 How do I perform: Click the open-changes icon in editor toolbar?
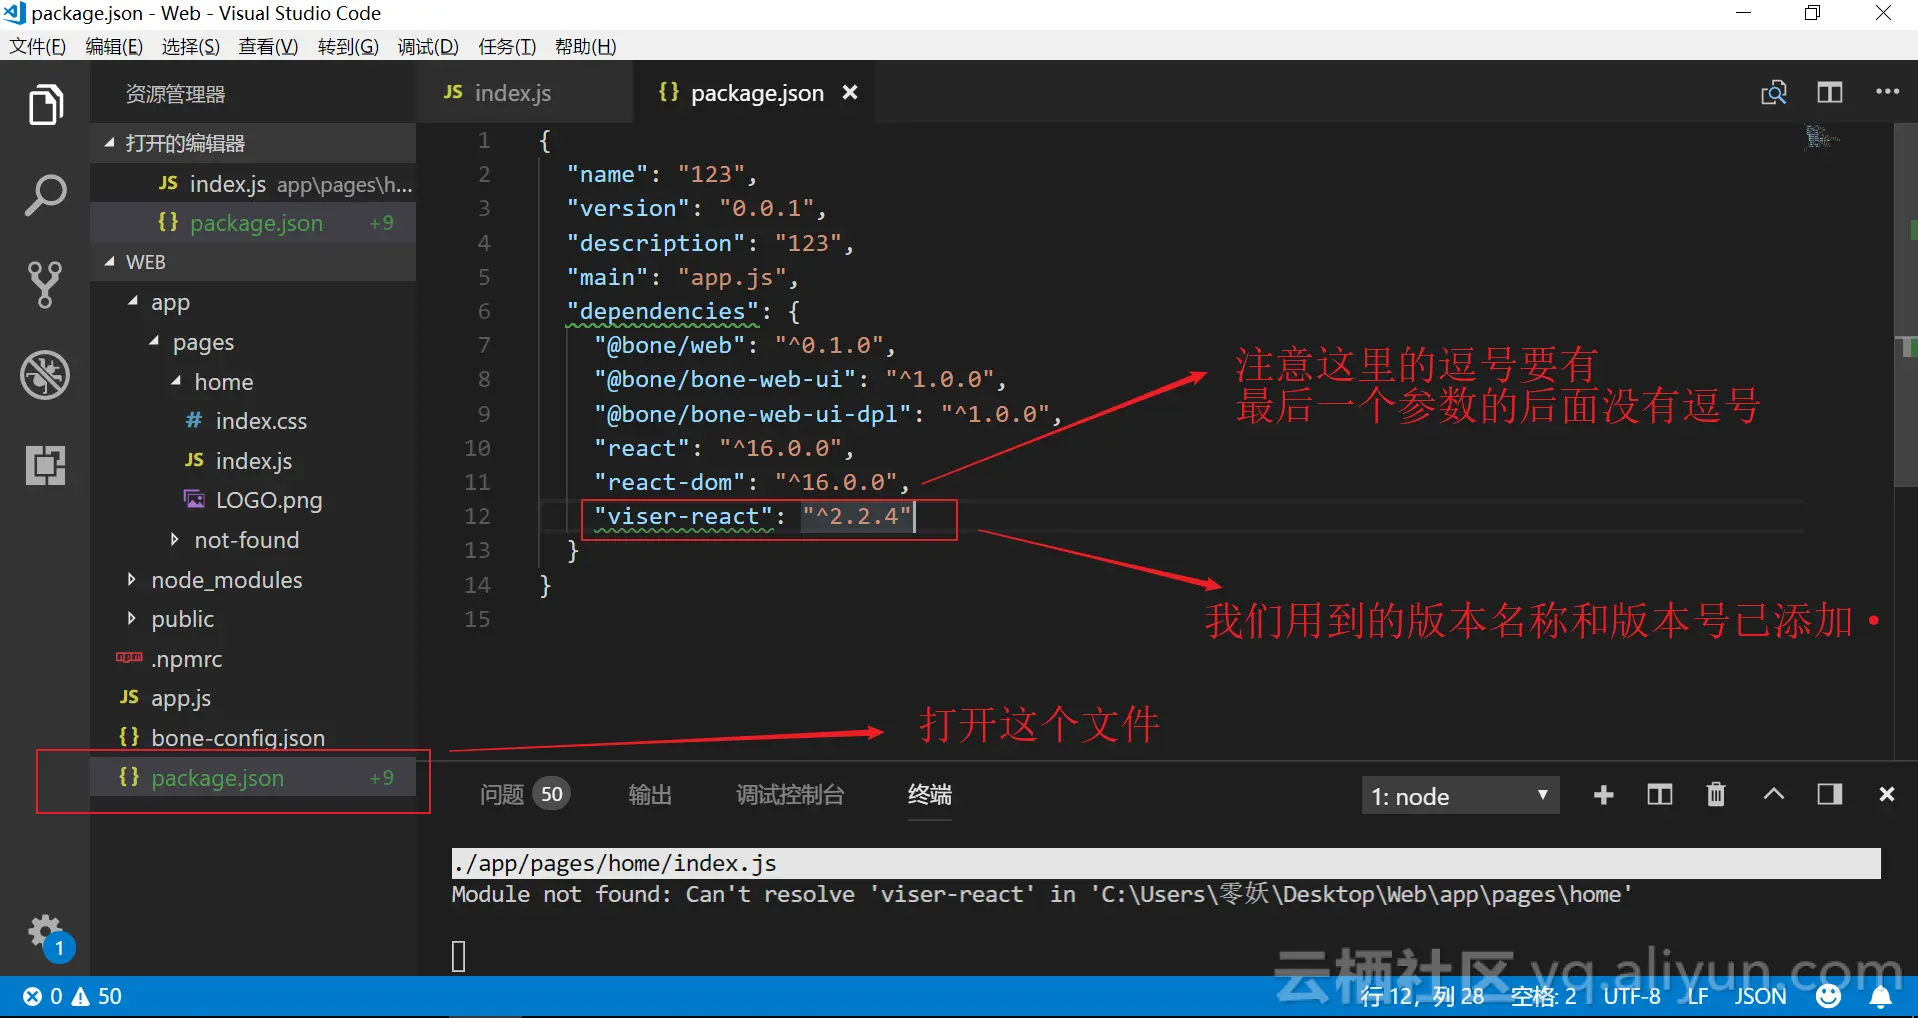[1774, 93]
